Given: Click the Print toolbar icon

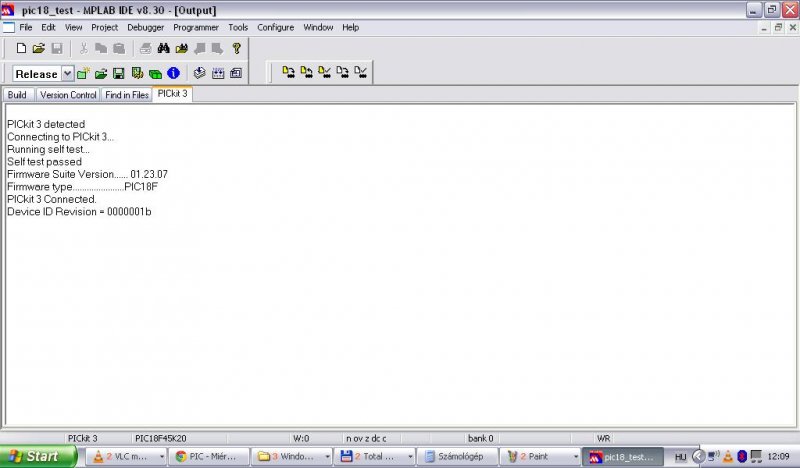Looking at the screenshot, I should pyautogui.click(x=145, y=48).
